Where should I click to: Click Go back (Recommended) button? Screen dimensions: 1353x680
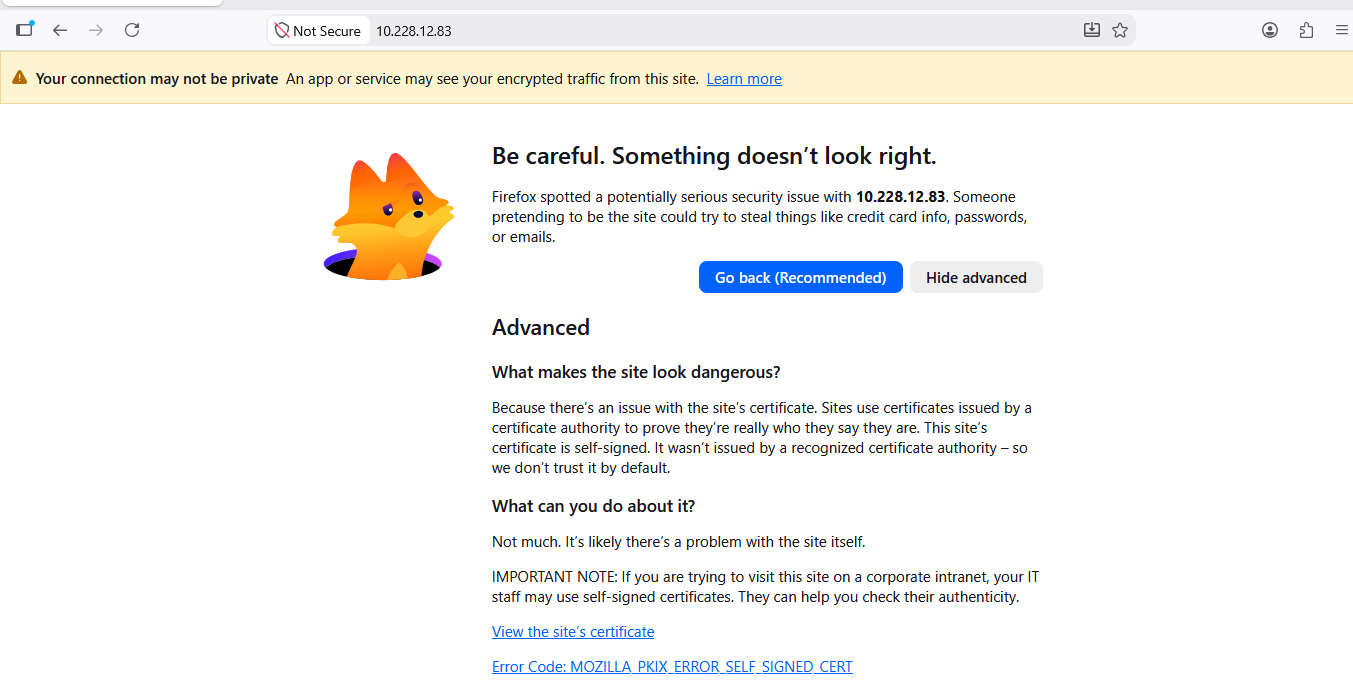point(801,278)
